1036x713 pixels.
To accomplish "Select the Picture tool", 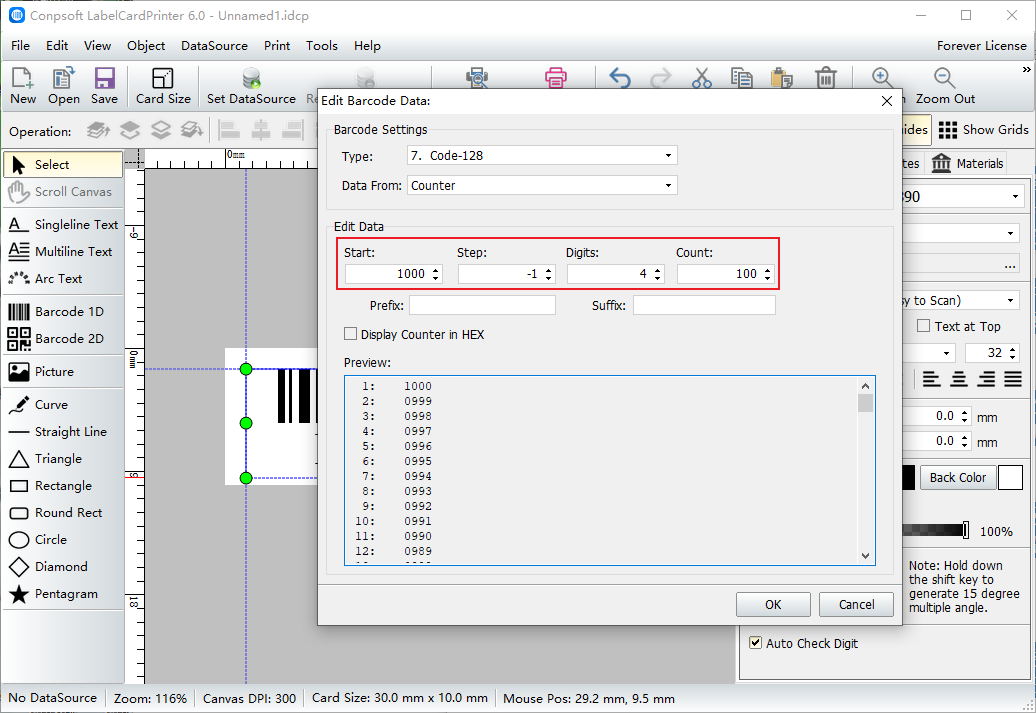I will pyautogui.click(x=63, y=371).
